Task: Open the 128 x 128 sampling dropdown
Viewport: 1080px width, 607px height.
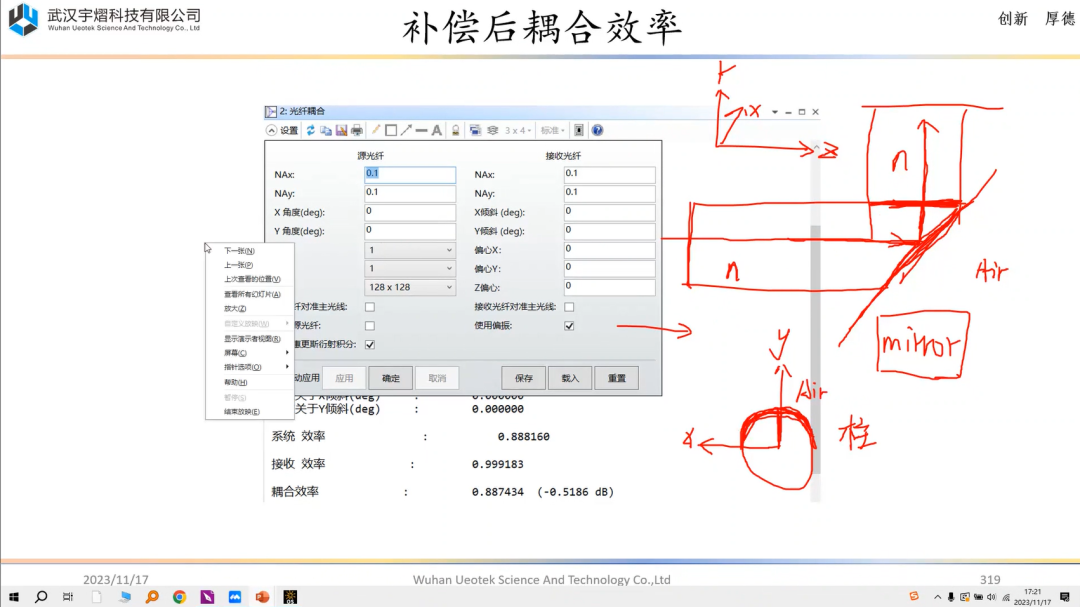Action: [x=409, y=287]
